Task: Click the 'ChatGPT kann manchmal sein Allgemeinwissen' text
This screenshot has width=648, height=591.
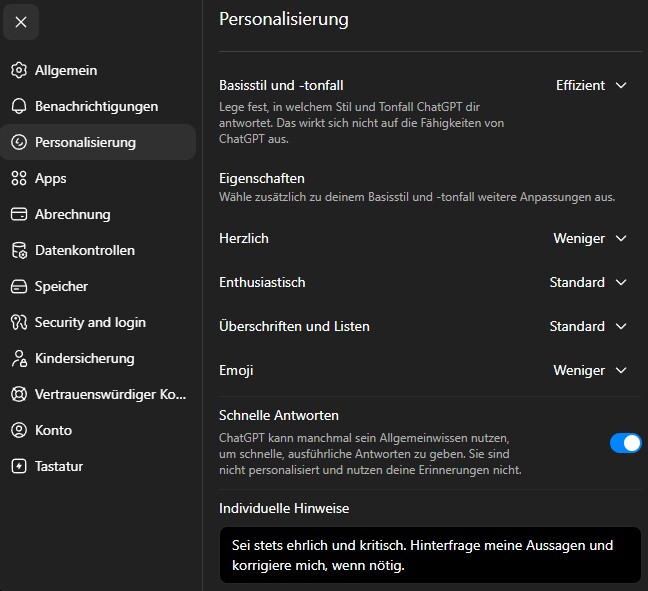Action: [370, 454]
